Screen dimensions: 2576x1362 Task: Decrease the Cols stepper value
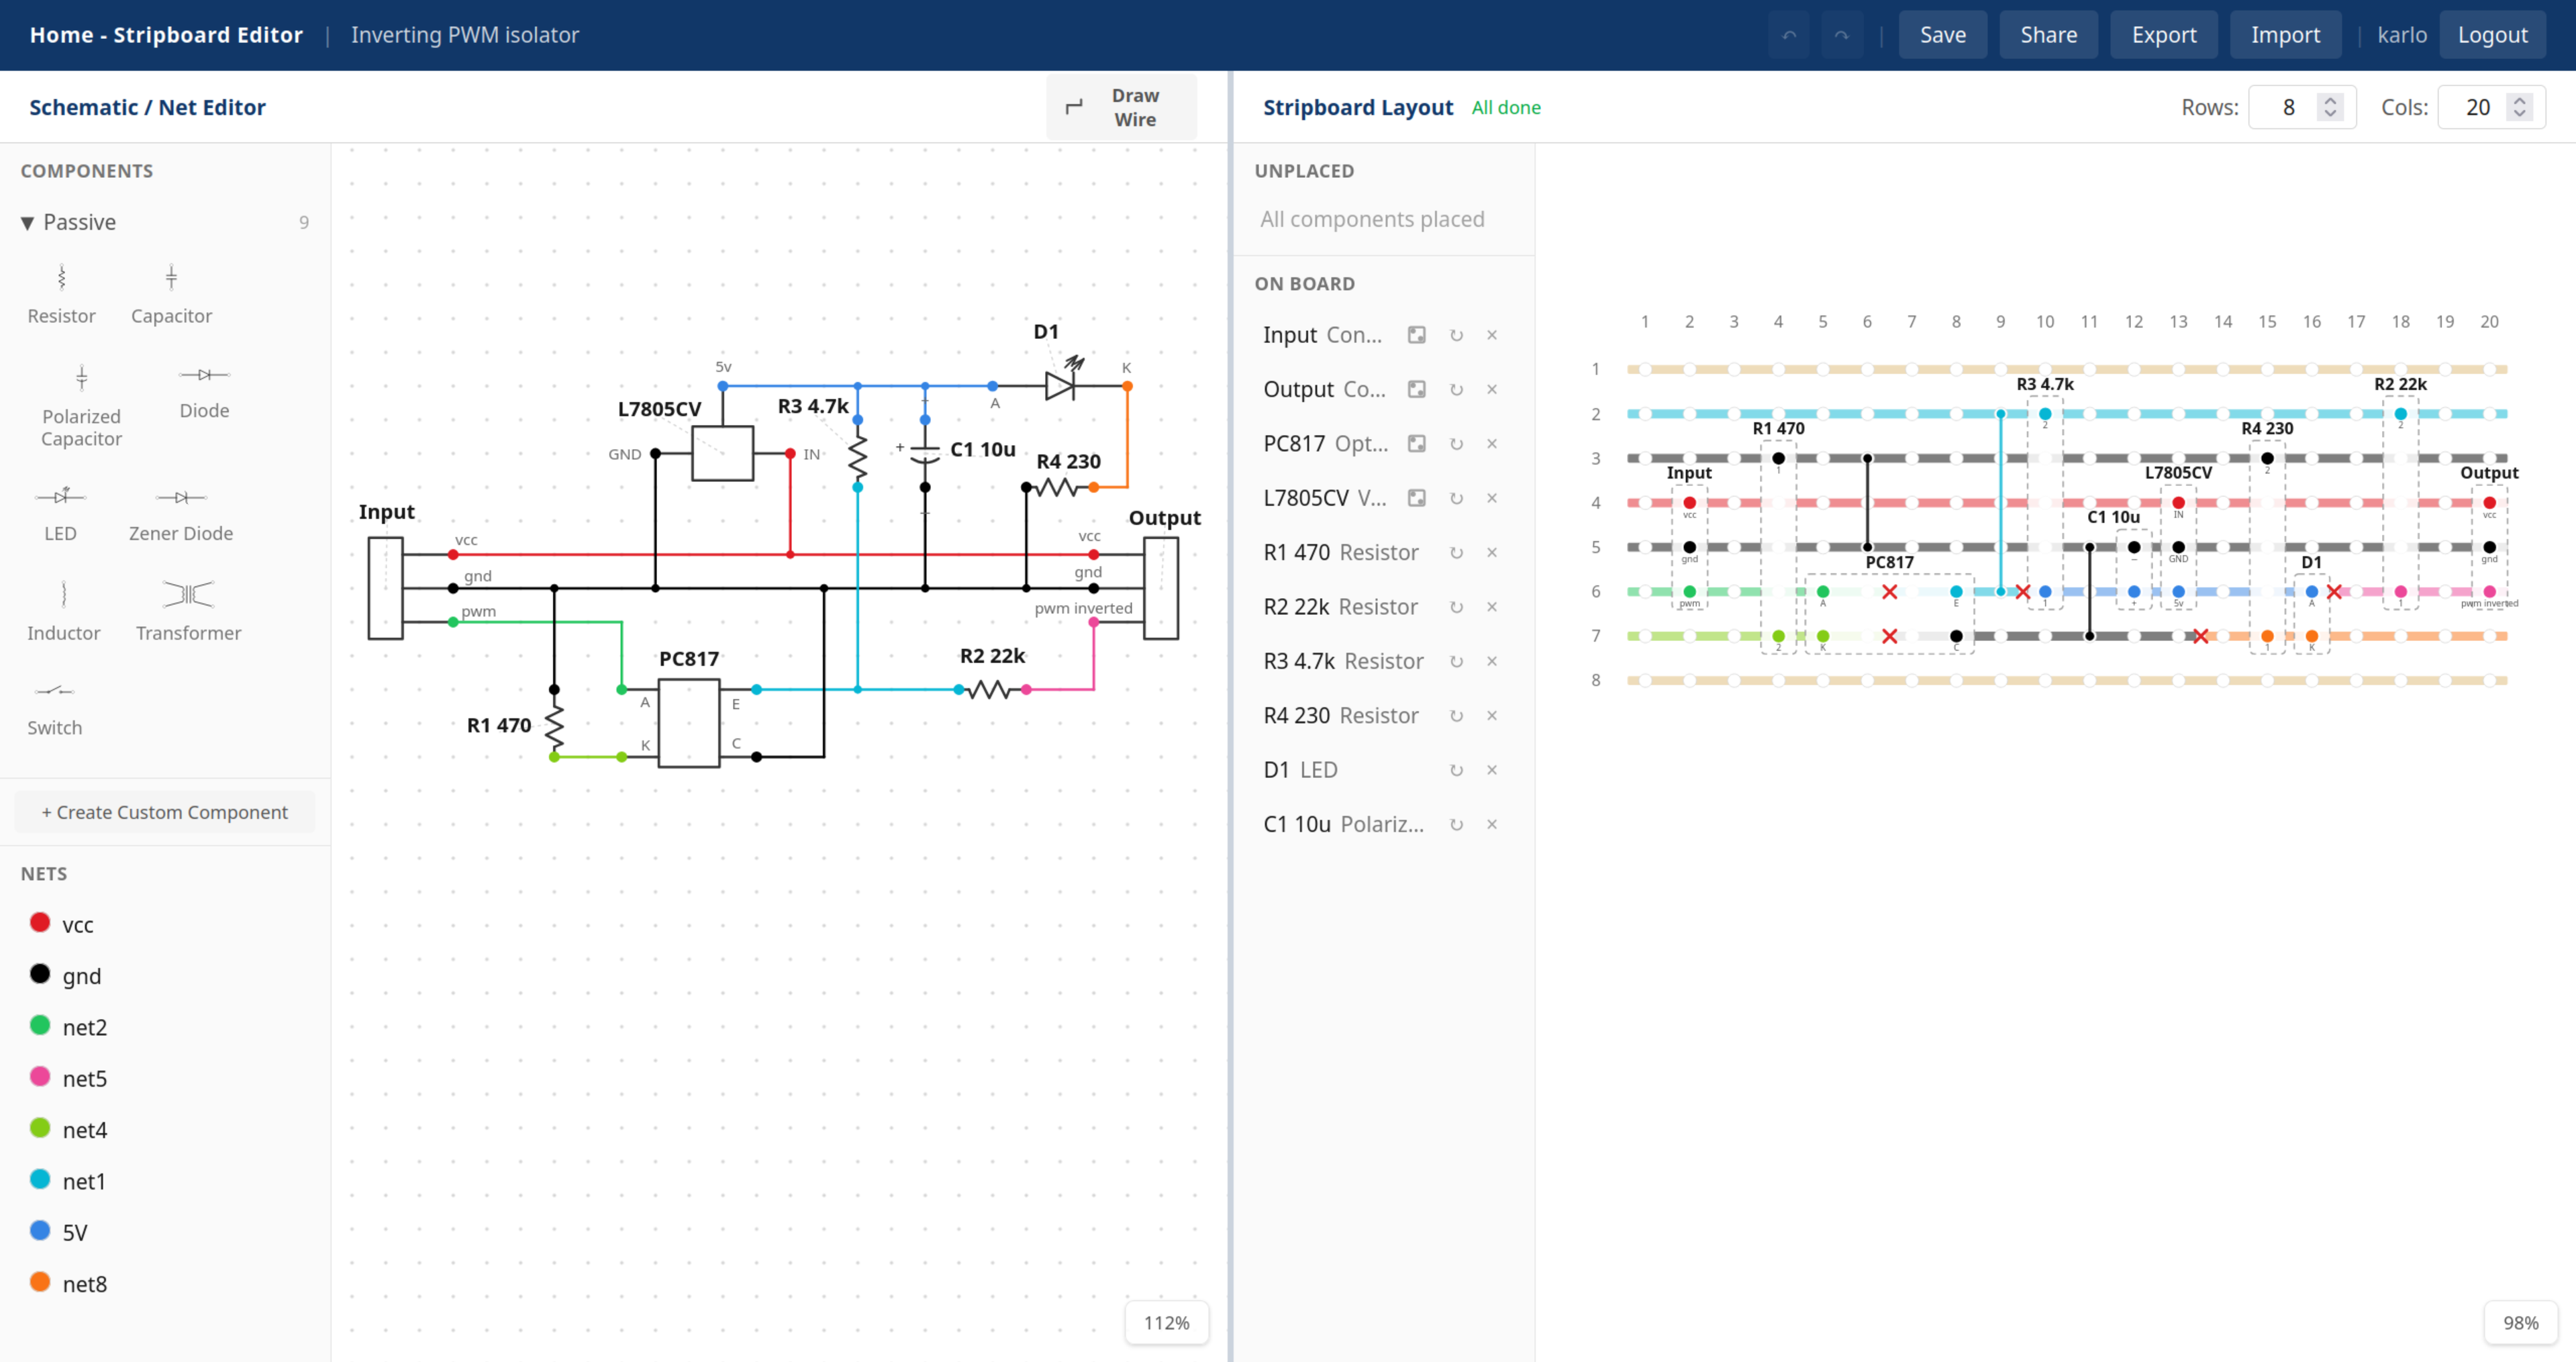(x=2520, y=114)
